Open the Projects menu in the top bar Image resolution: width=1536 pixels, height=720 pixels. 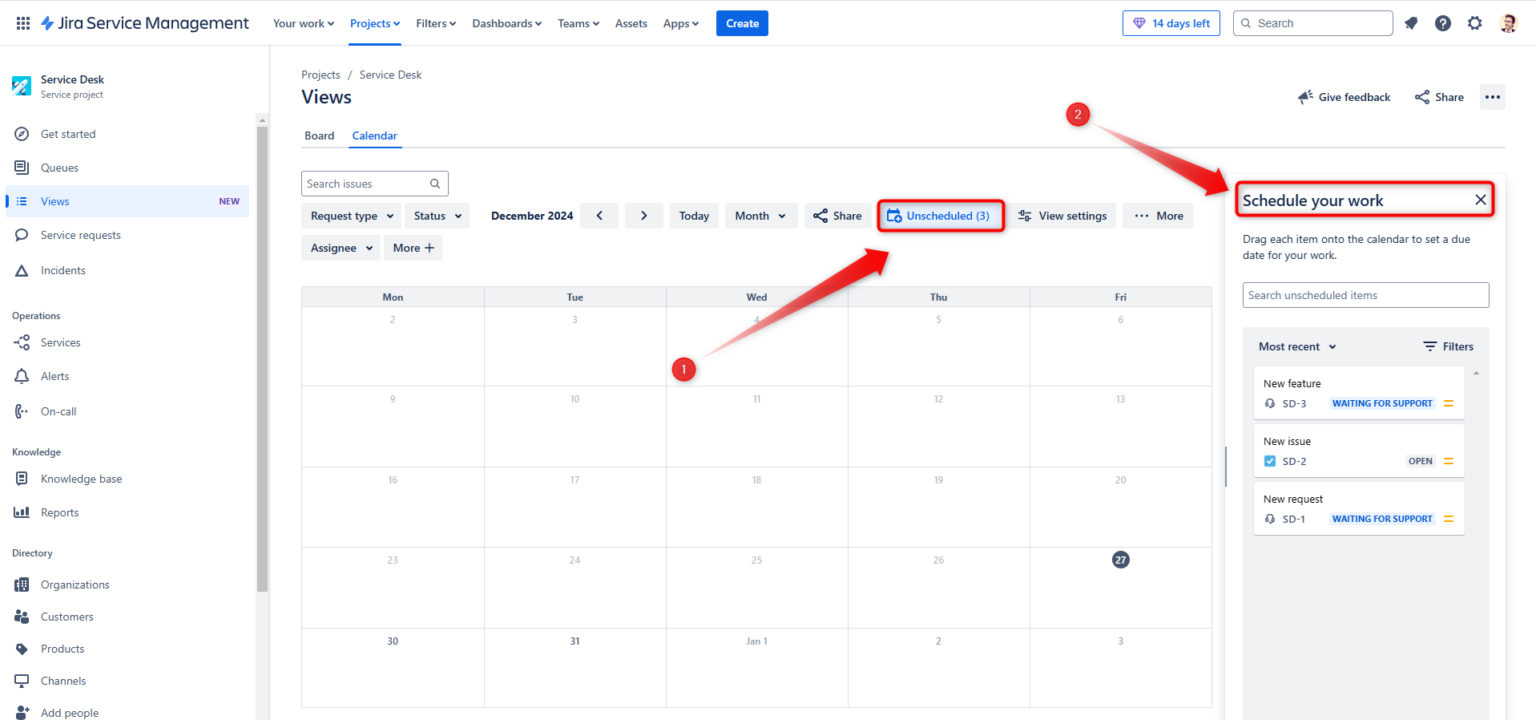pyautogui.click(x=374, y=22)
